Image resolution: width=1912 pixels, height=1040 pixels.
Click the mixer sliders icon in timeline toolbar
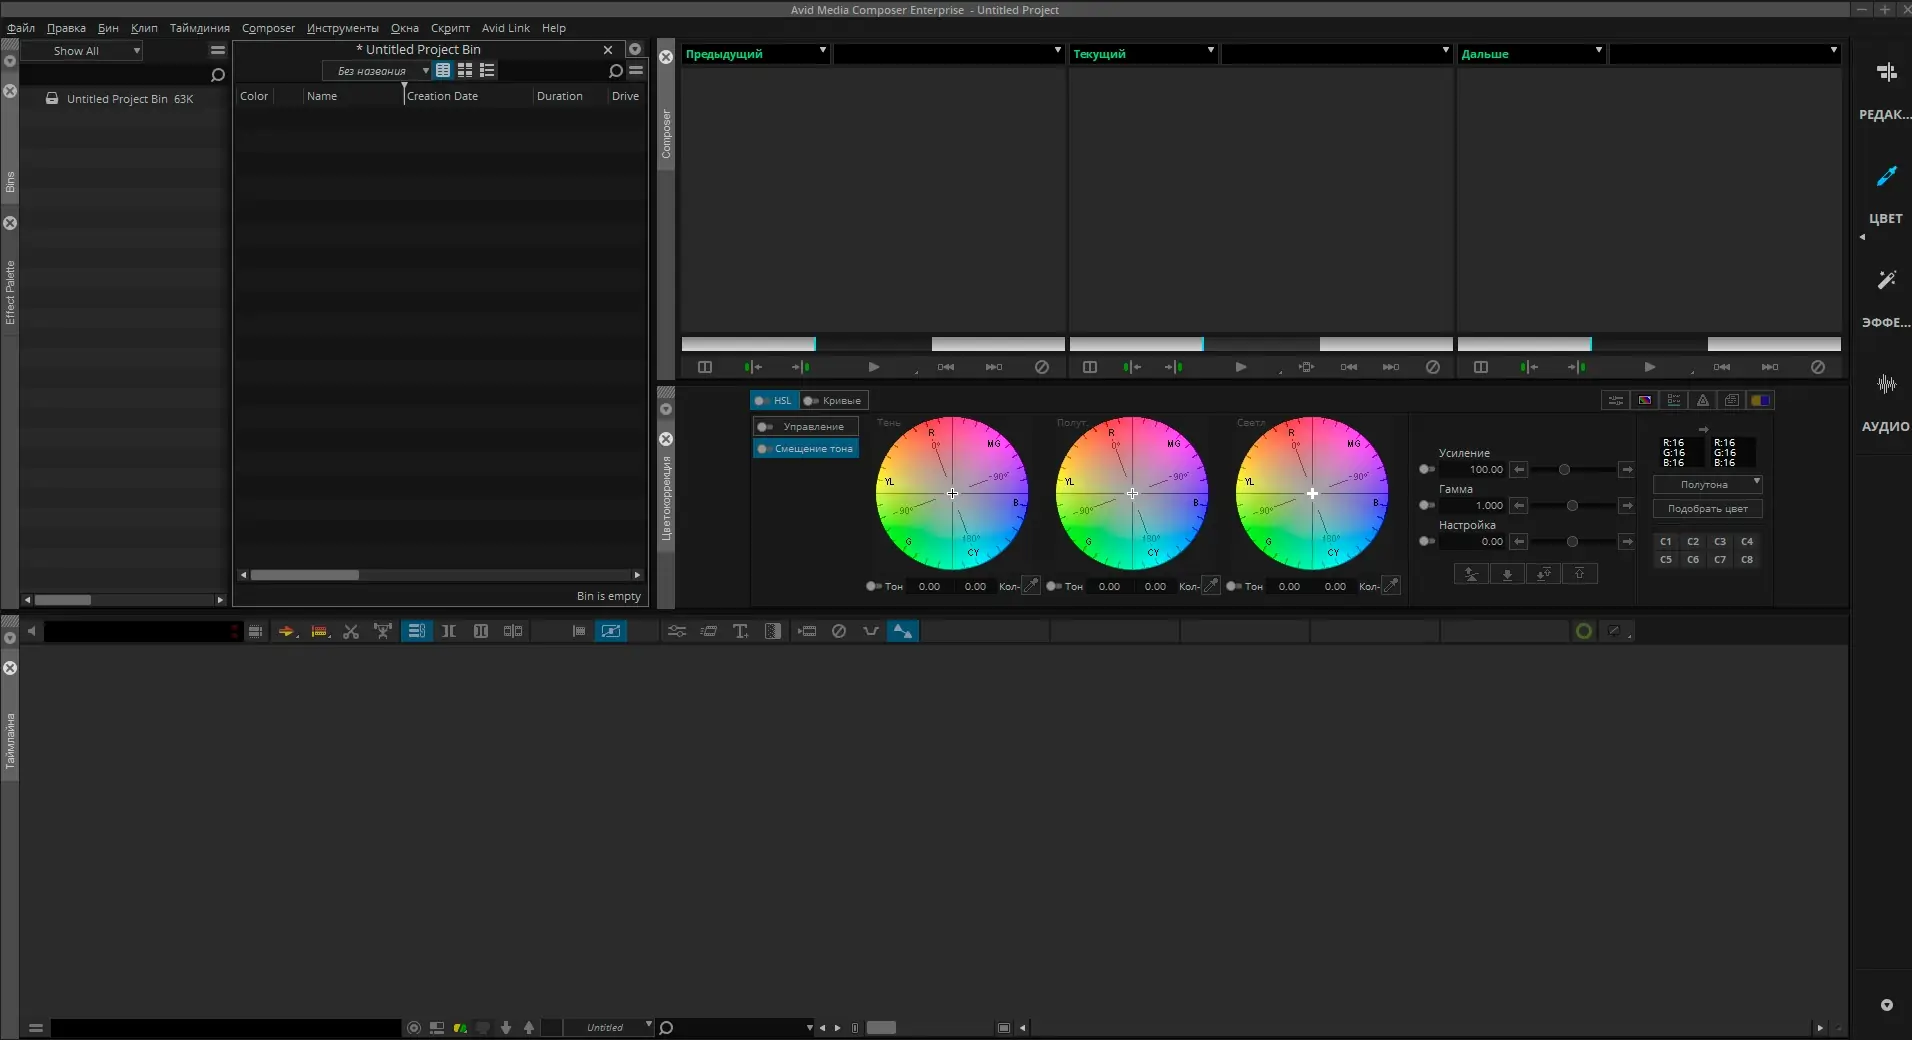pos(677,631)
